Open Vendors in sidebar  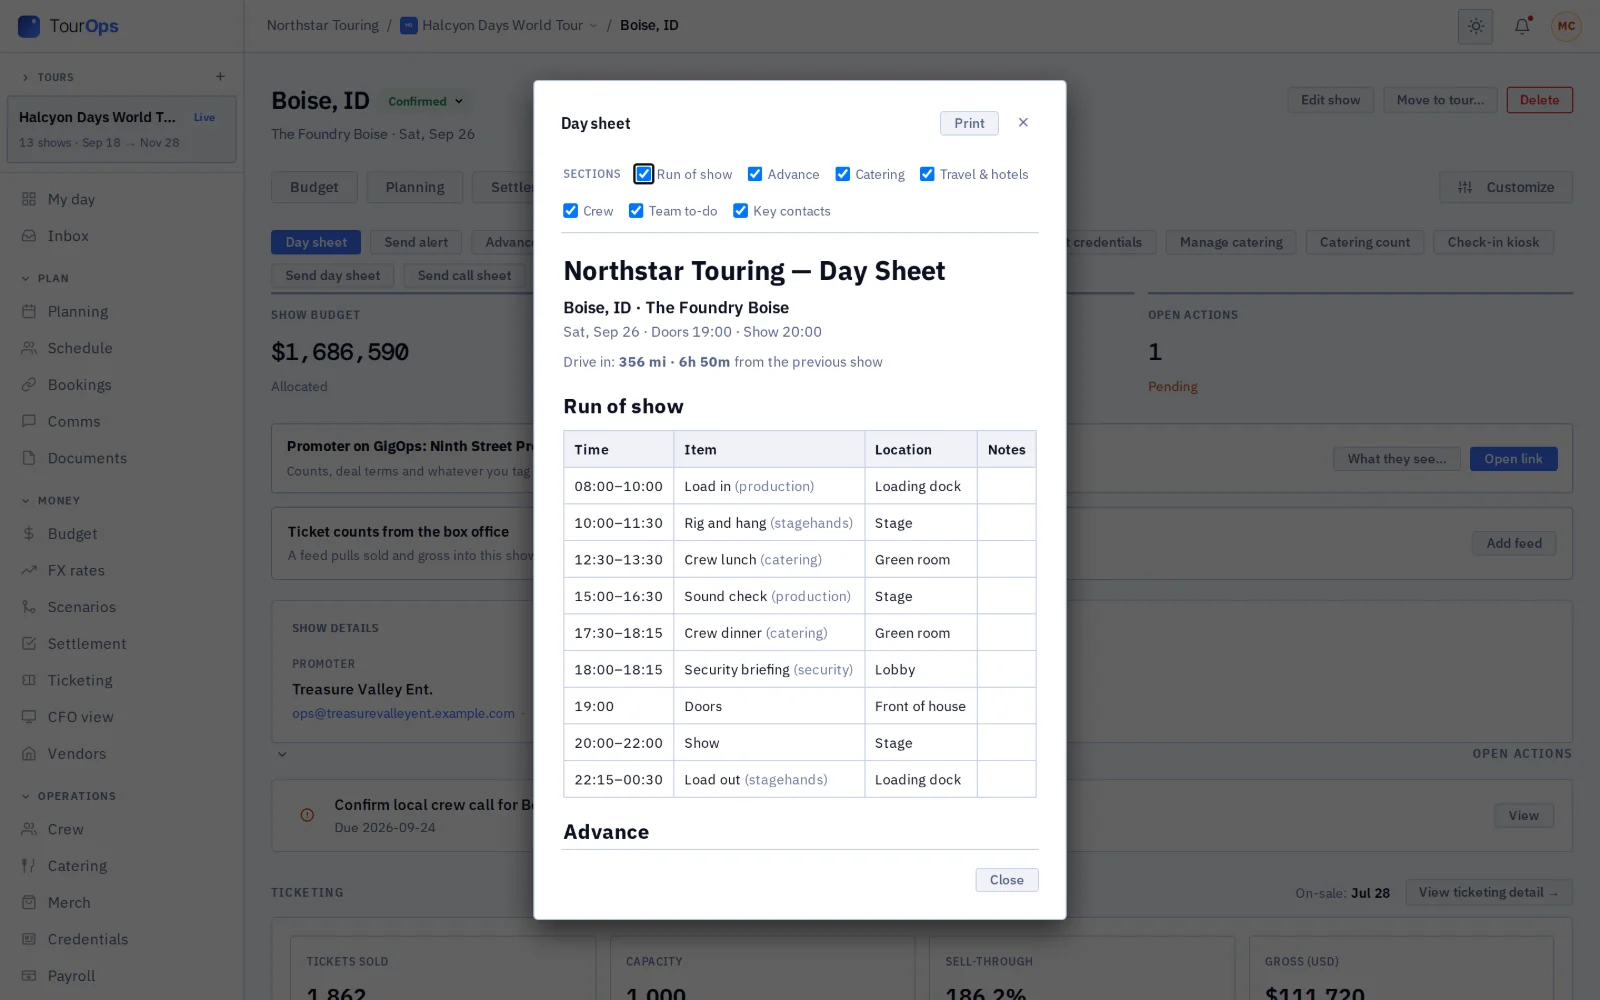(x=77, y=754)
